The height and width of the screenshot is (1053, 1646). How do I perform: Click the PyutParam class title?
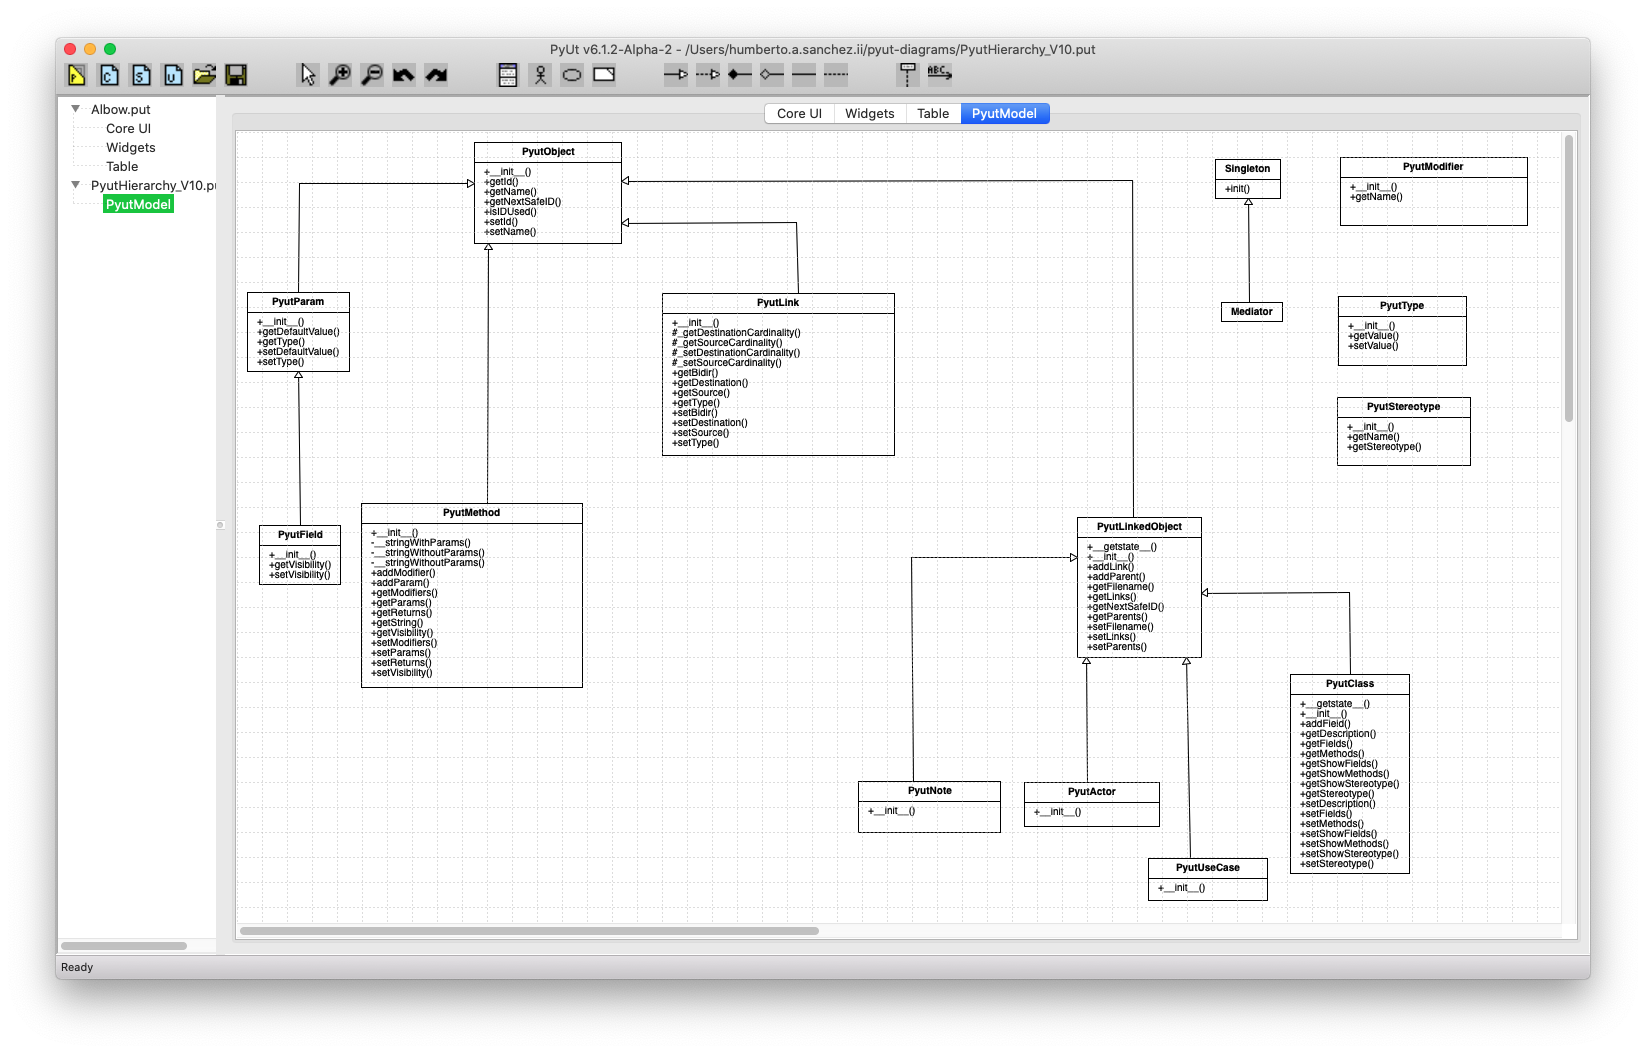point(298,302)
